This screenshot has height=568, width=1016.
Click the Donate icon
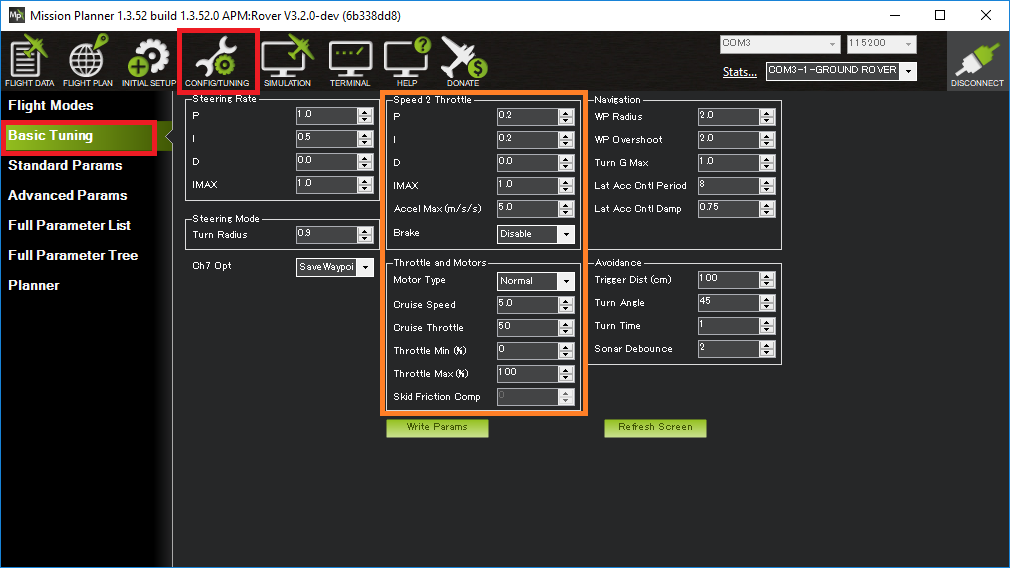[463, 62]
